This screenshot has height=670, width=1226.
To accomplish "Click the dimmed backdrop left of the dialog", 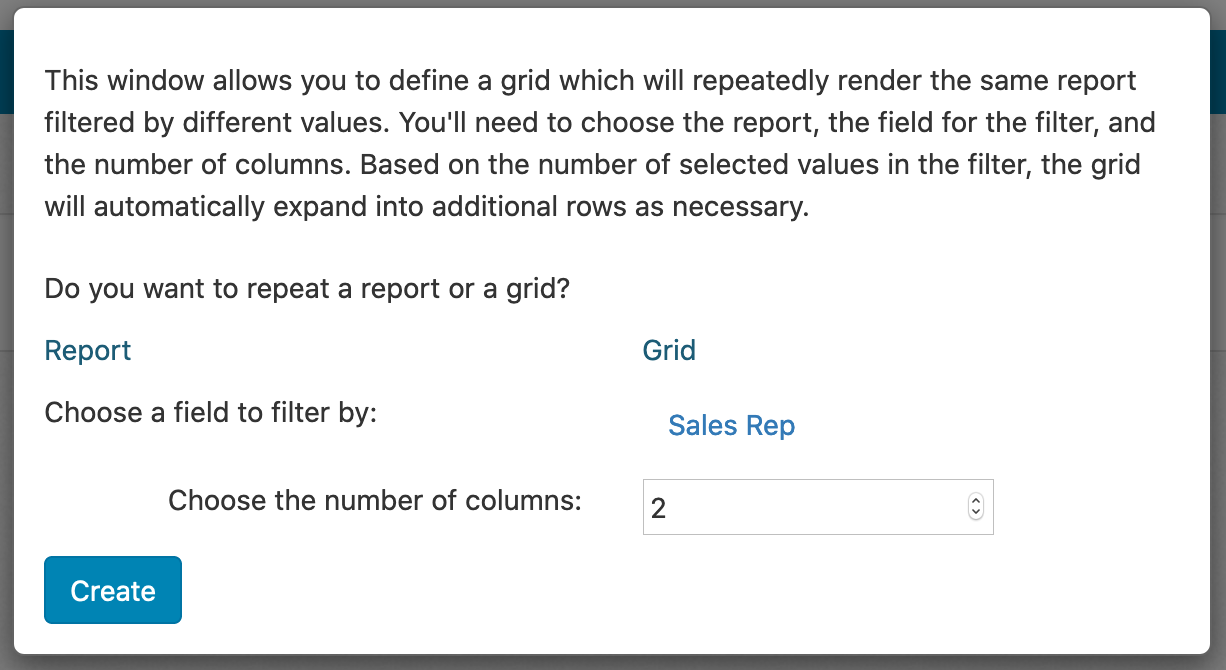I will 6,400.
